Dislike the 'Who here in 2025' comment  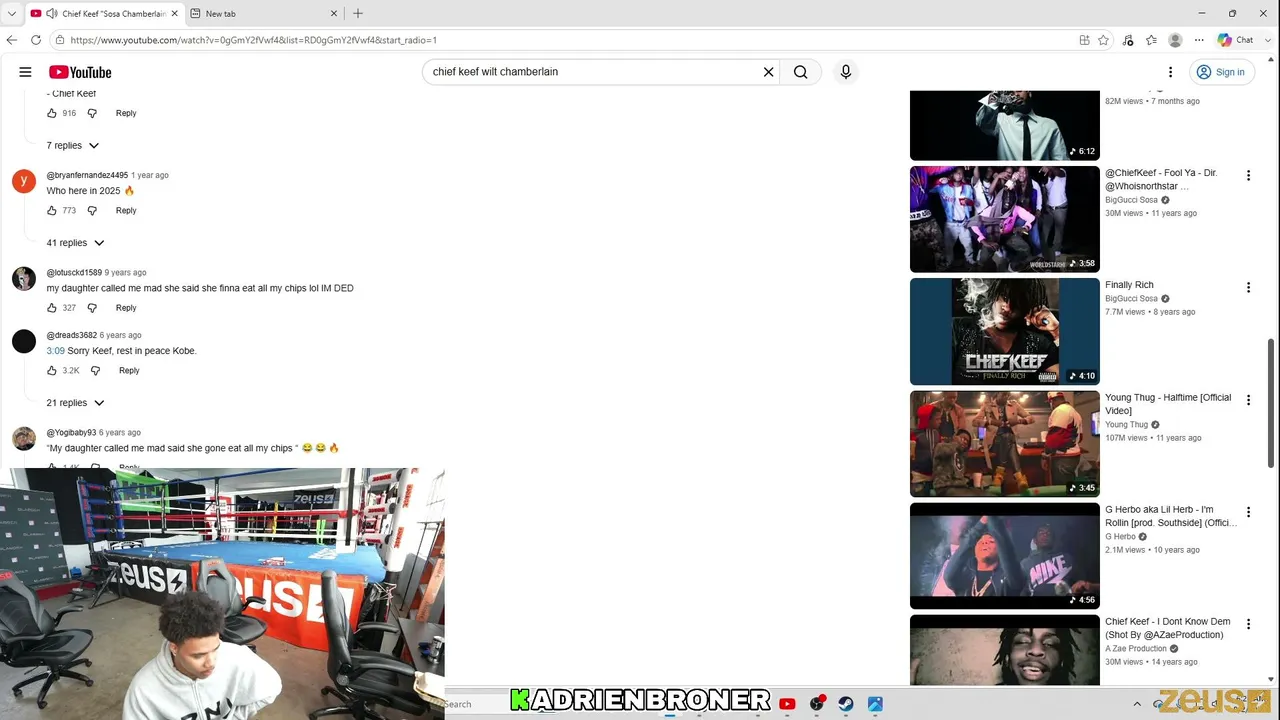(x=92, y=210)
